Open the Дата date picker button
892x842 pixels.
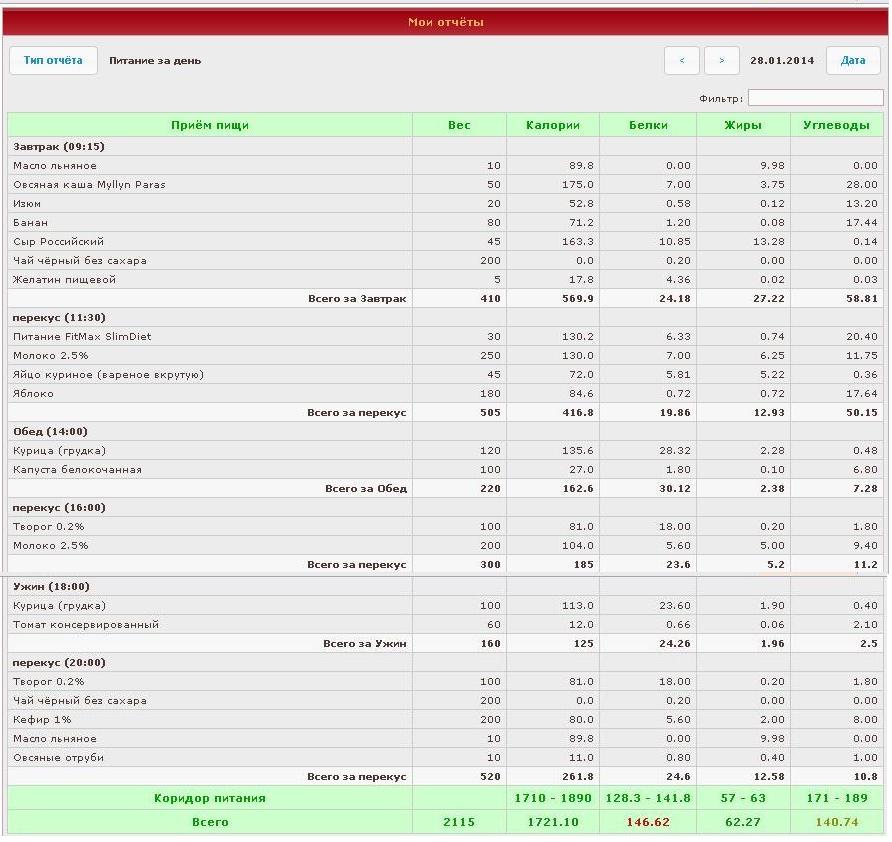tap(853, 60)
